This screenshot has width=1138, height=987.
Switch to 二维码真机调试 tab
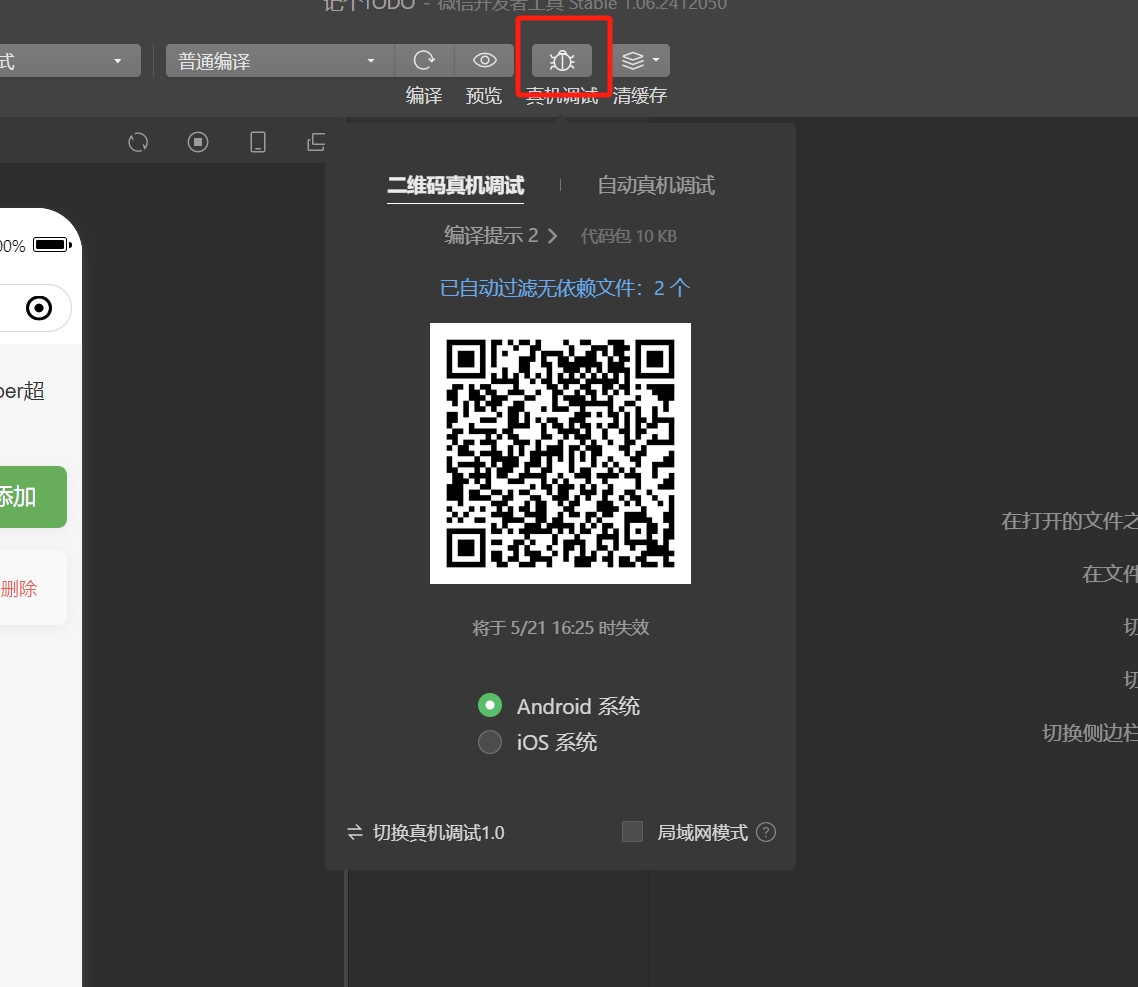pyautogui.click(x=456, y=186)
